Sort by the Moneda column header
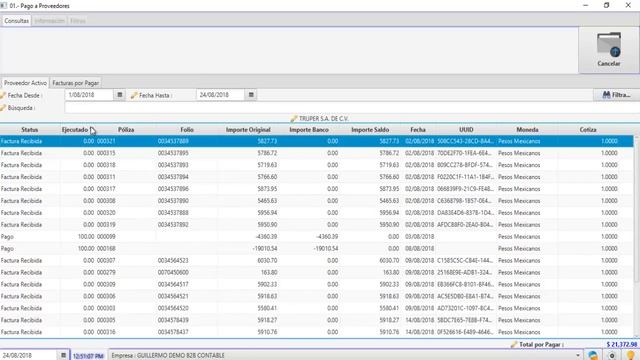 click(x=527, y=130)
